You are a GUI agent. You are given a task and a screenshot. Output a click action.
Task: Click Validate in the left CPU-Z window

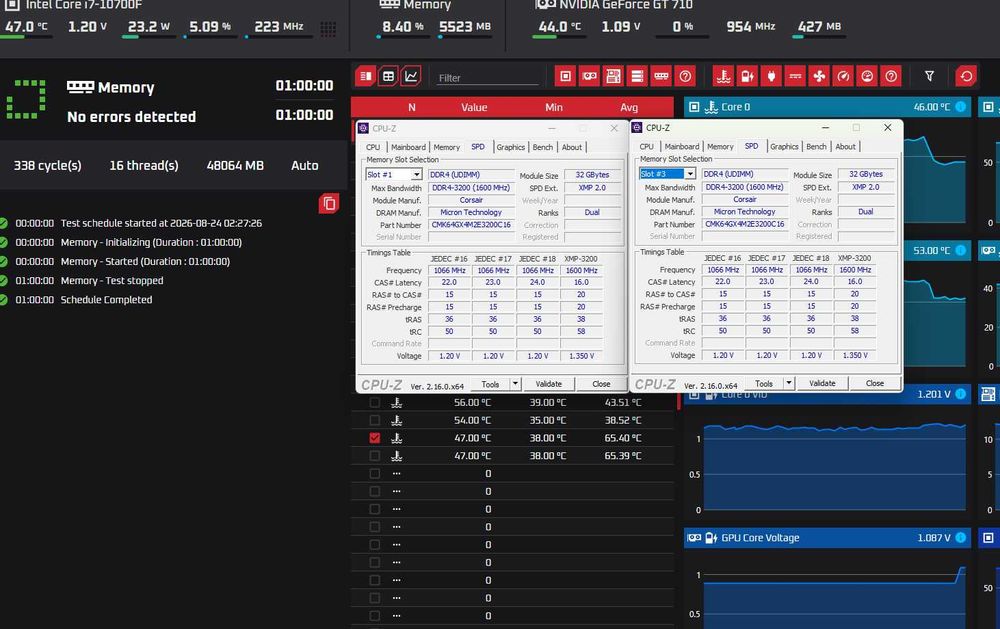point(548,384)
